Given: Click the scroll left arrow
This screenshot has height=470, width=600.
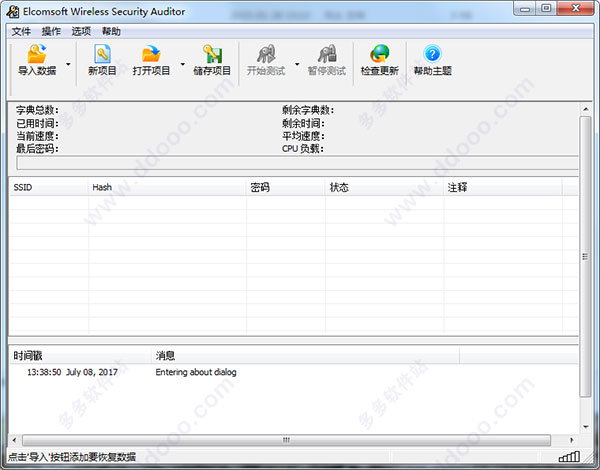Looking at the screenshot, I should 15,440.
